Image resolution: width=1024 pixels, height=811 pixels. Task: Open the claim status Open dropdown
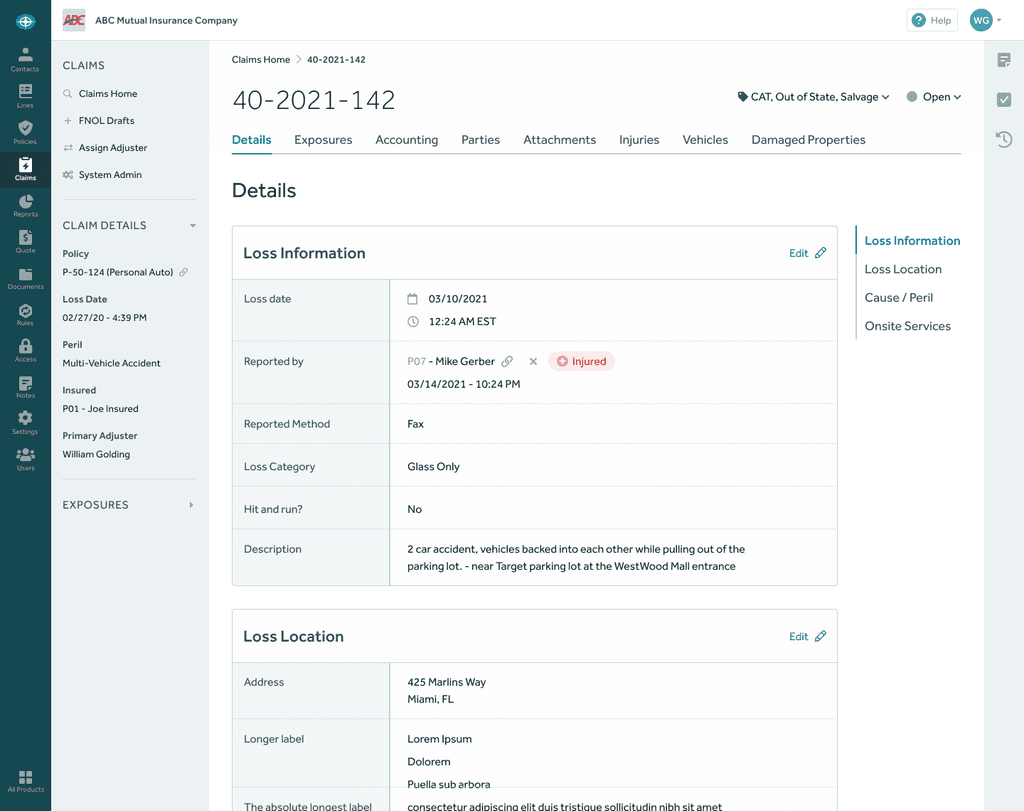(934, 97)
